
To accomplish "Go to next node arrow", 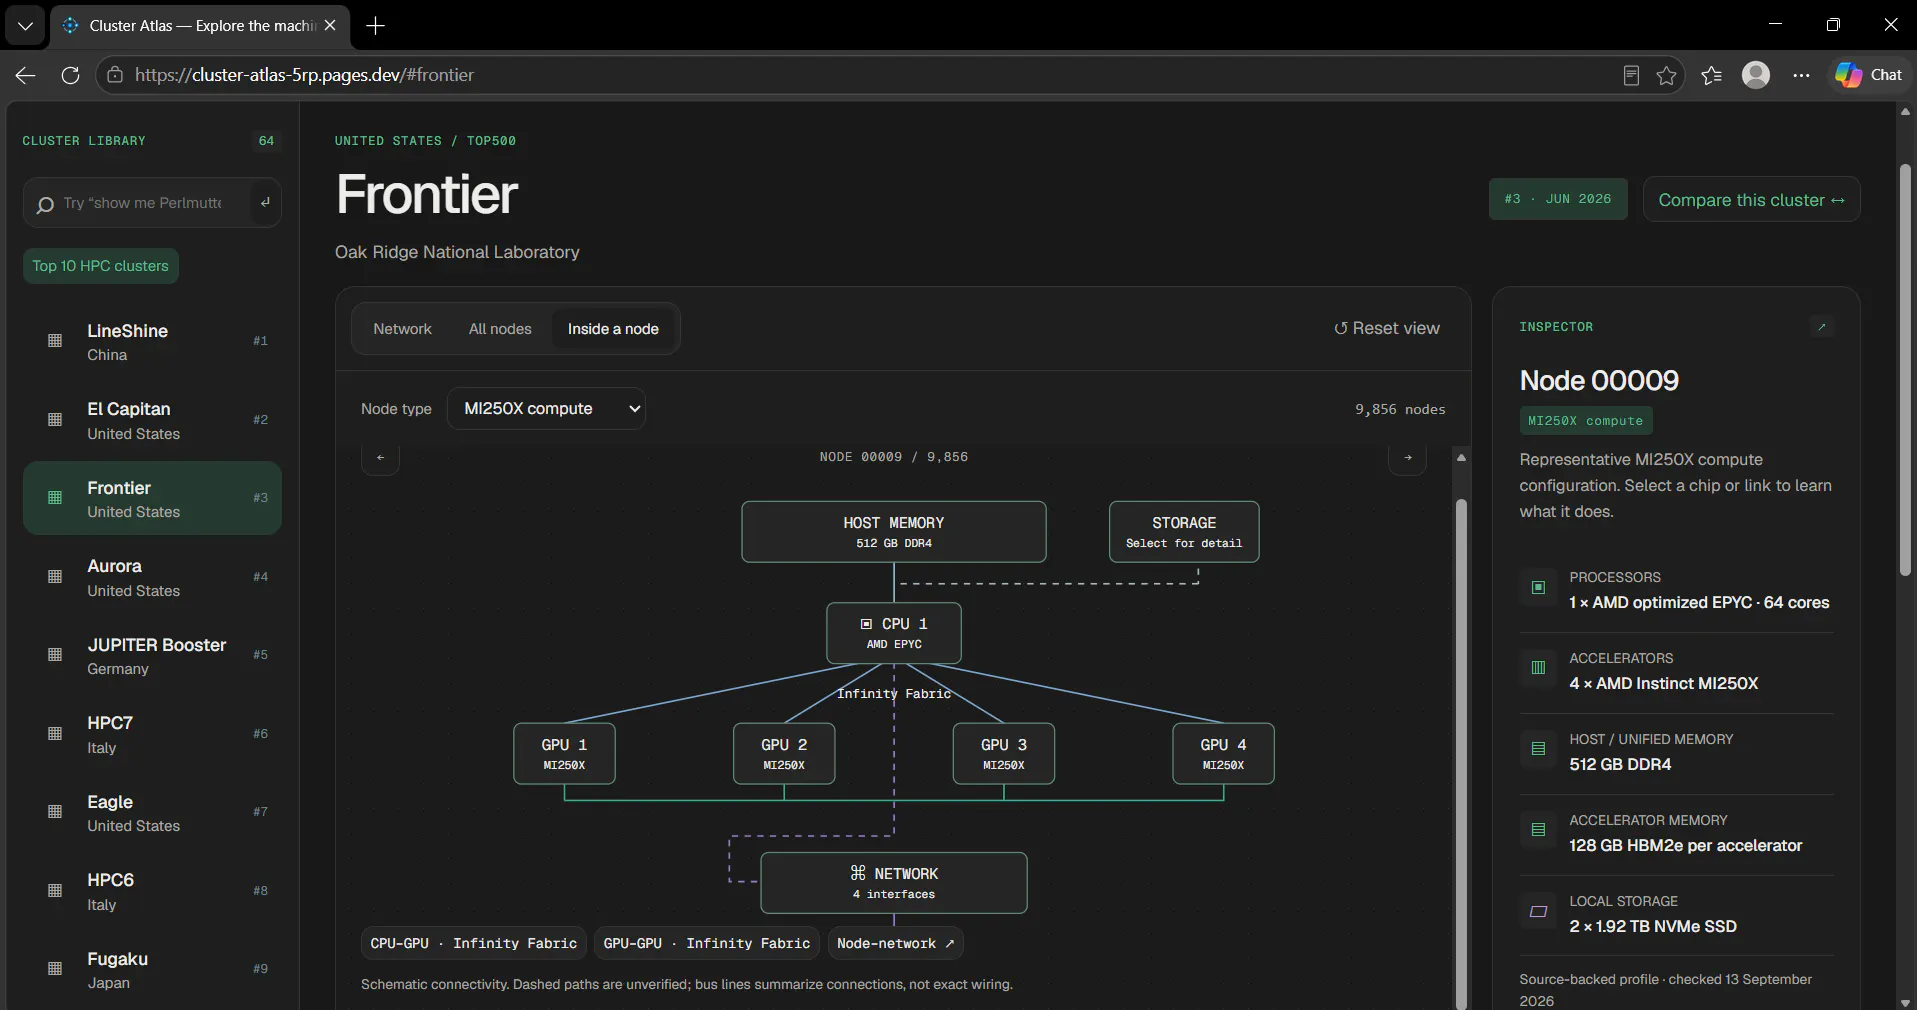I will click(x=1408, y=458).
